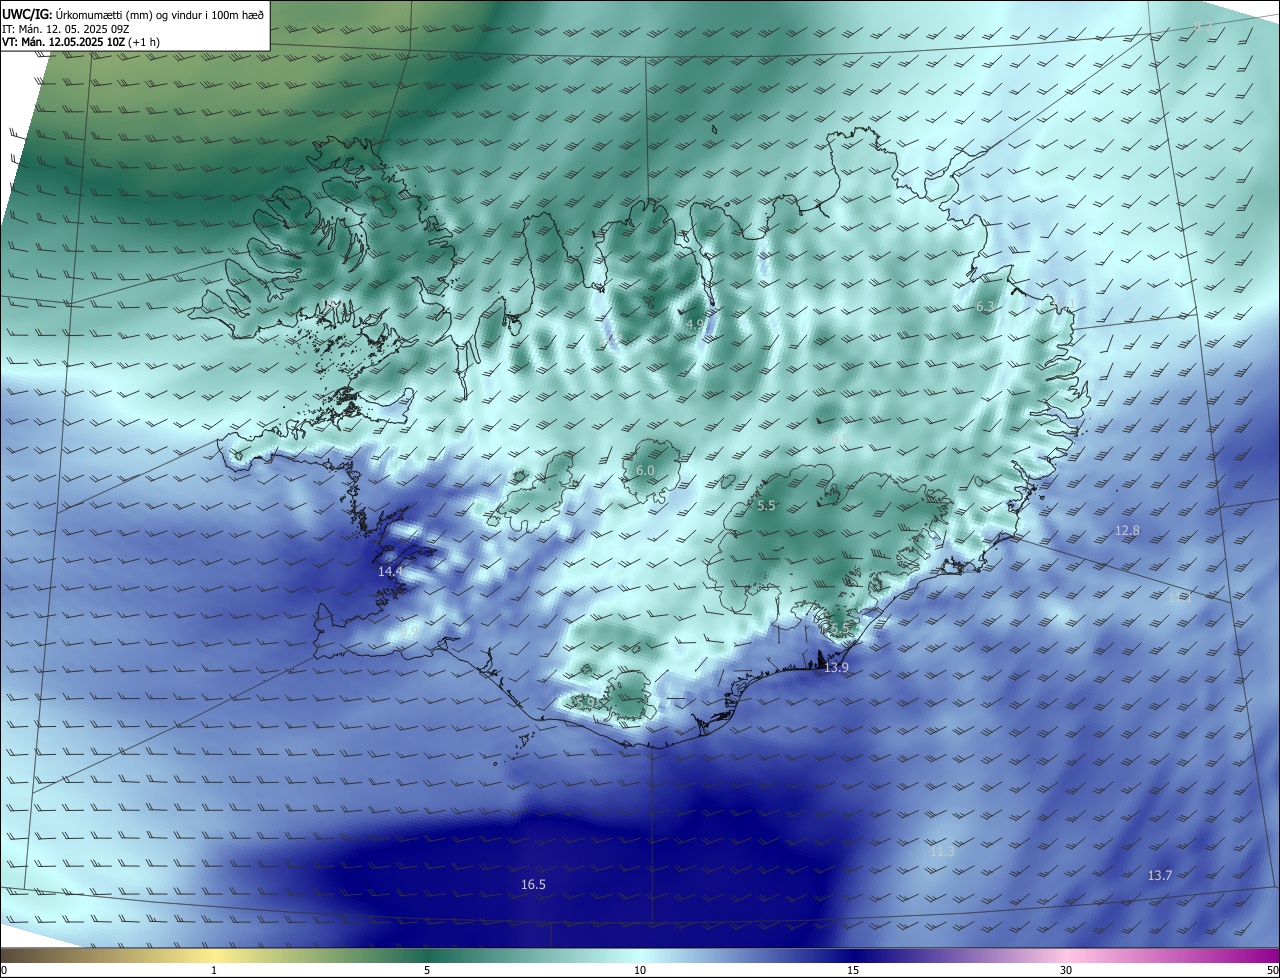This screenshot has width=1280, height=978.
Task: Click the 13.7 value in the southeast sea
Action: (x=1159, y=875)
